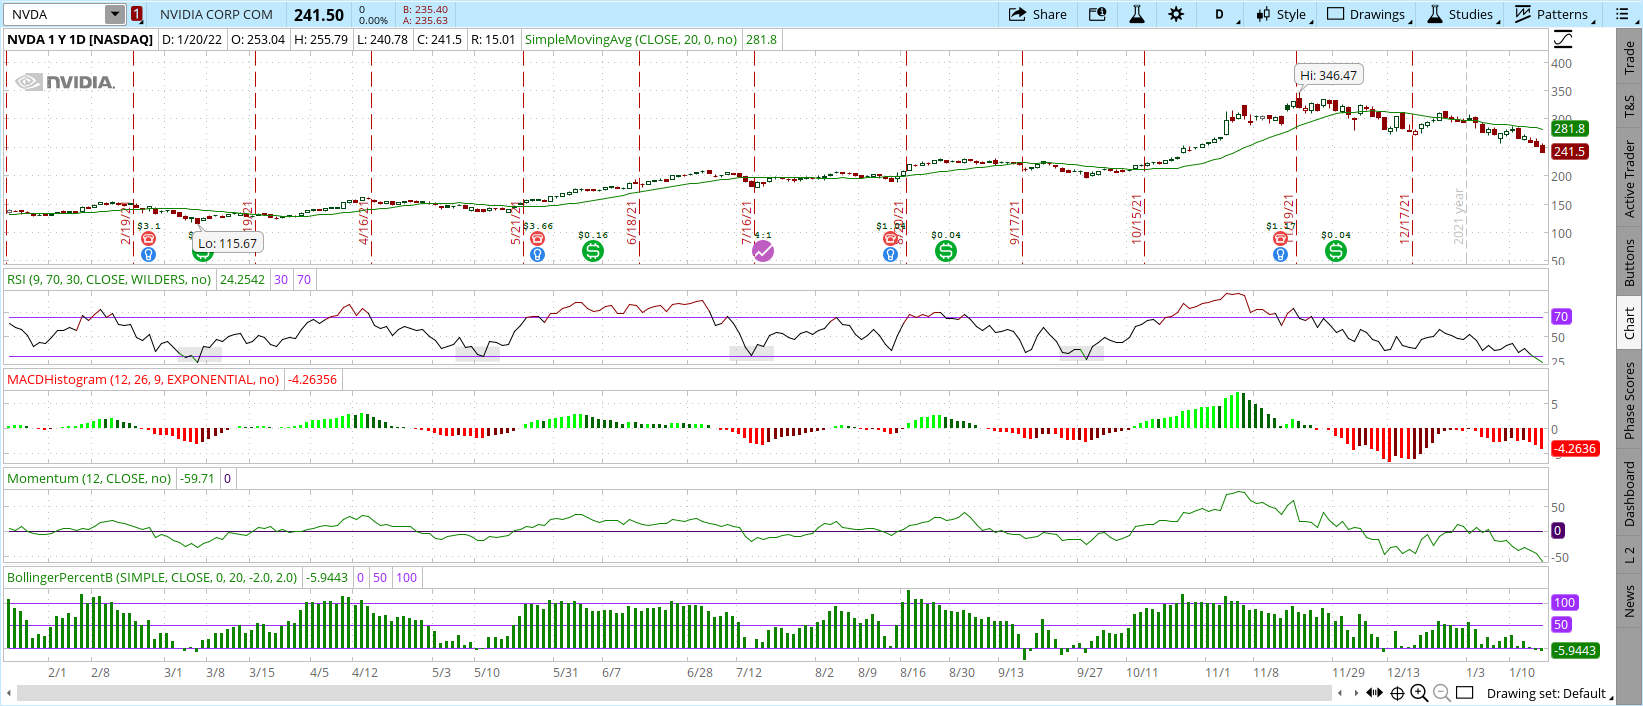Expand the NVDA symbol dropdown arrow
The height and width of the screenshot is (706, 1643).
click(x=115, y=14)
